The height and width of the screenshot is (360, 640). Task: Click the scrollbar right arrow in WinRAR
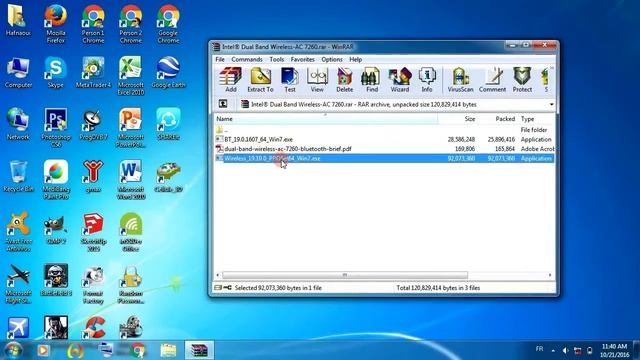(x=550, y=275)
